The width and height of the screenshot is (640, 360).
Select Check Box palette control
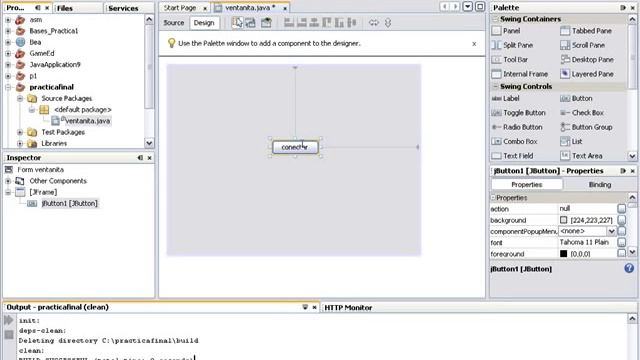(582, 113)
